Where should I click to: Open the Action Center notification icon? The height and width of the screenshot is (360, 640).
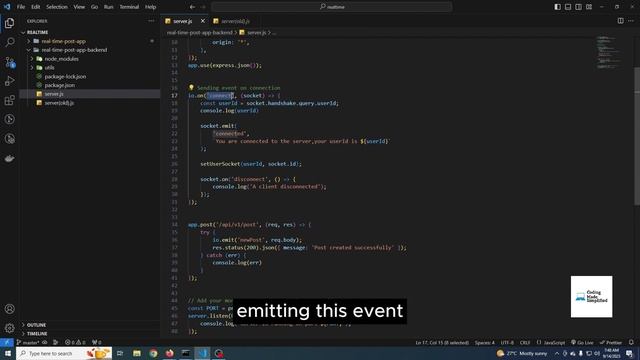point(629,353)
